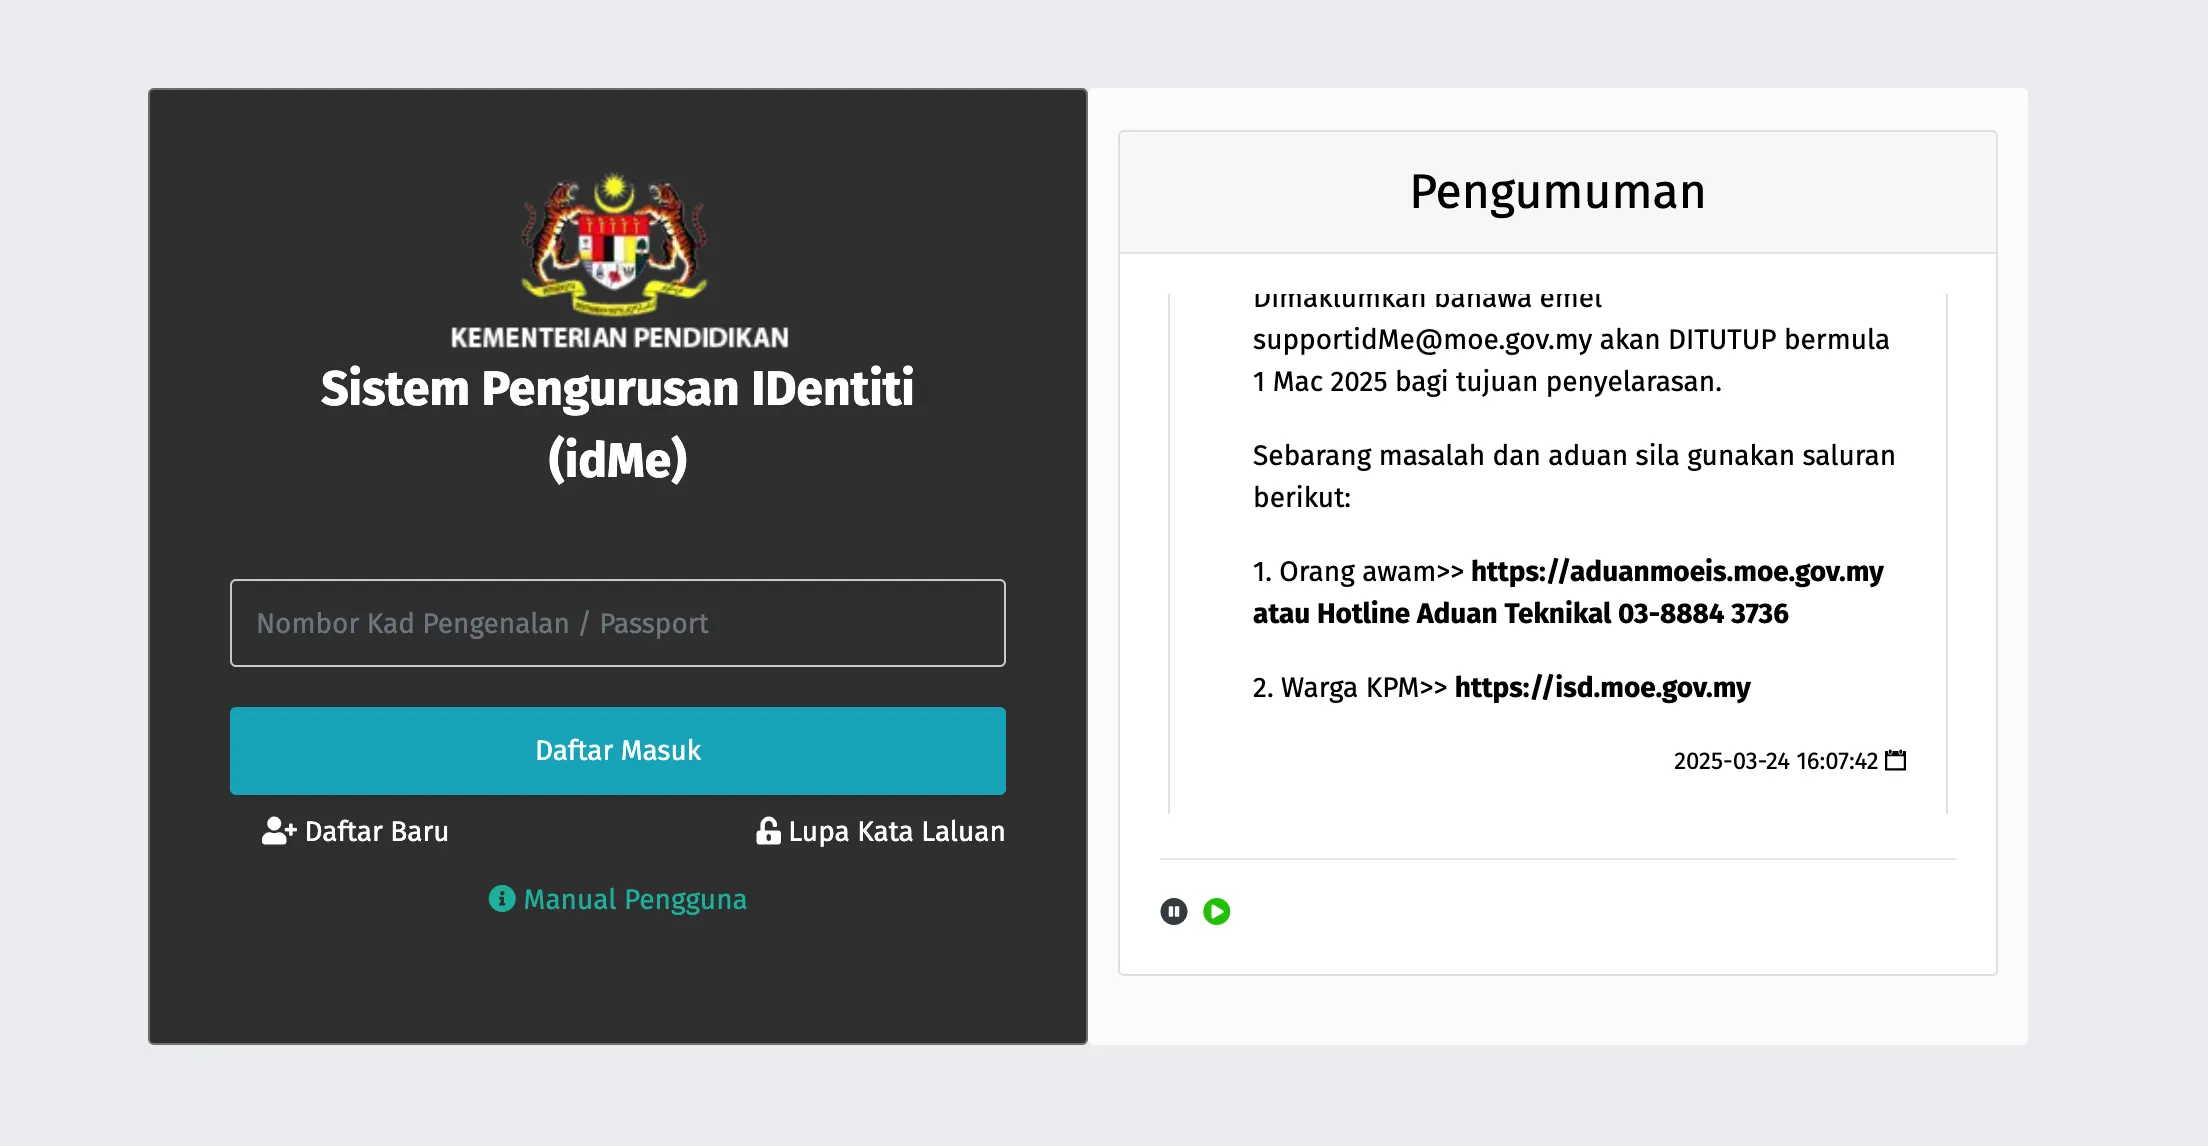The width and height of the screenshot is (2208, 1146).
Task: Visit the aduanmoeis.moe.gov.my complaint link
Action: pos(1676,571)
